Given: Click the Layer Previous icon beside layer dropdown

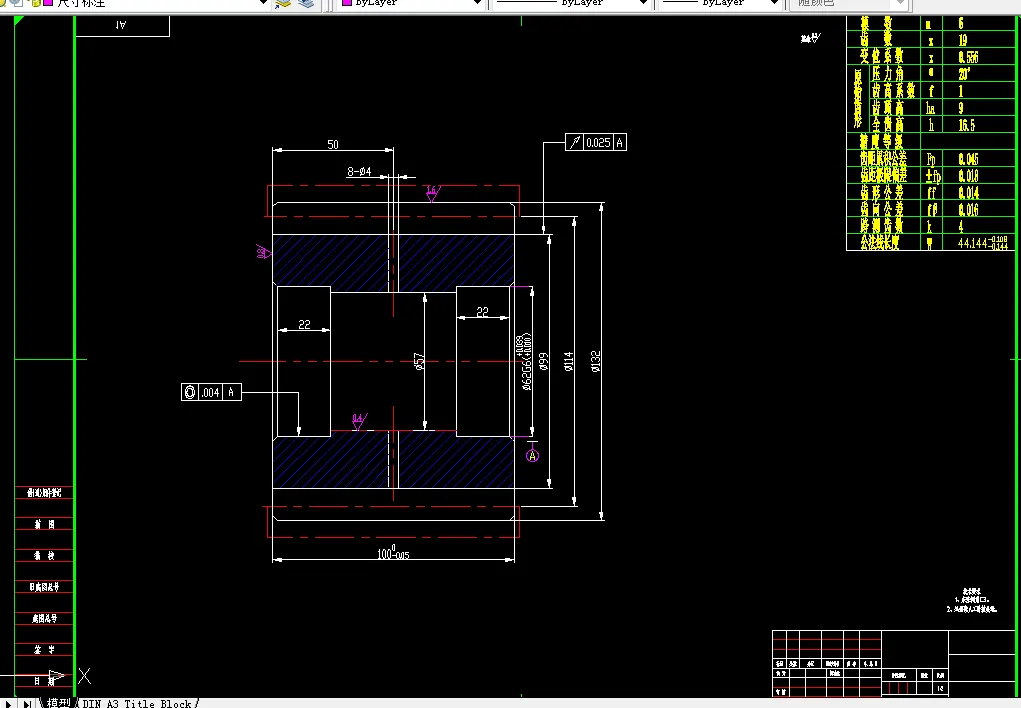Looking at the screenshot, I should click(283, 3).
